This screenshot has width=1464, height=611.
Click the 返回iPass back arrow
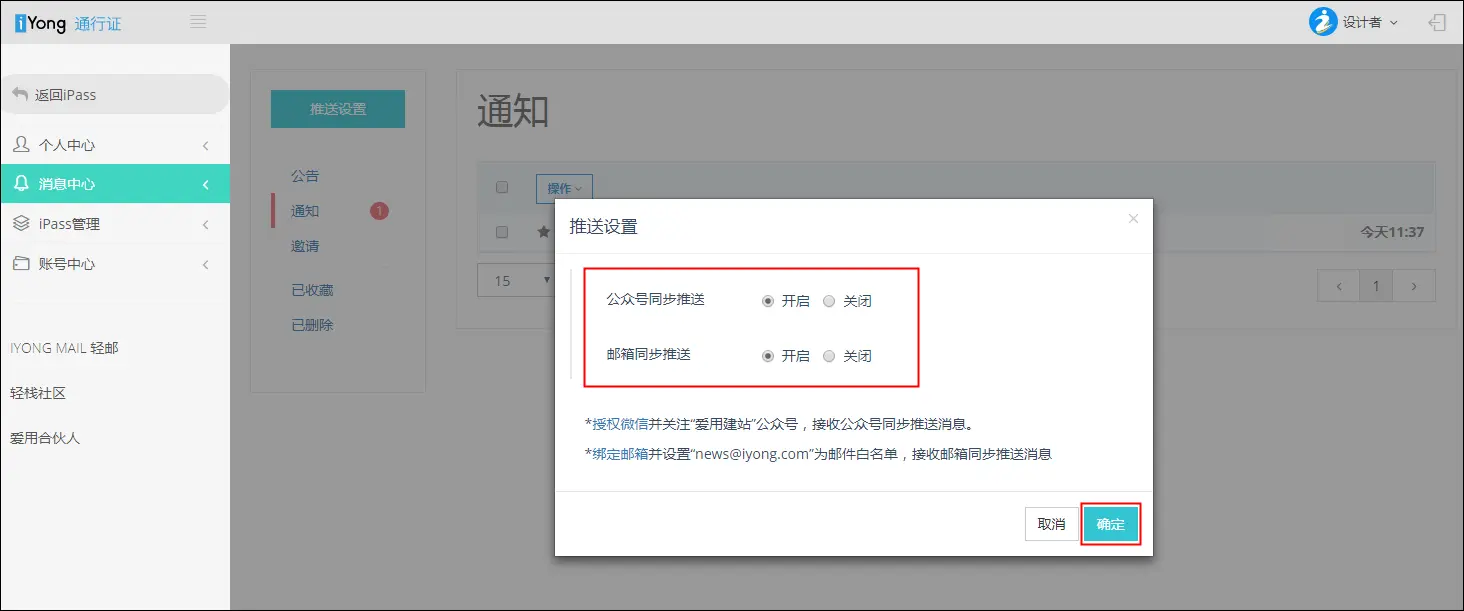[x=20, y=94]
